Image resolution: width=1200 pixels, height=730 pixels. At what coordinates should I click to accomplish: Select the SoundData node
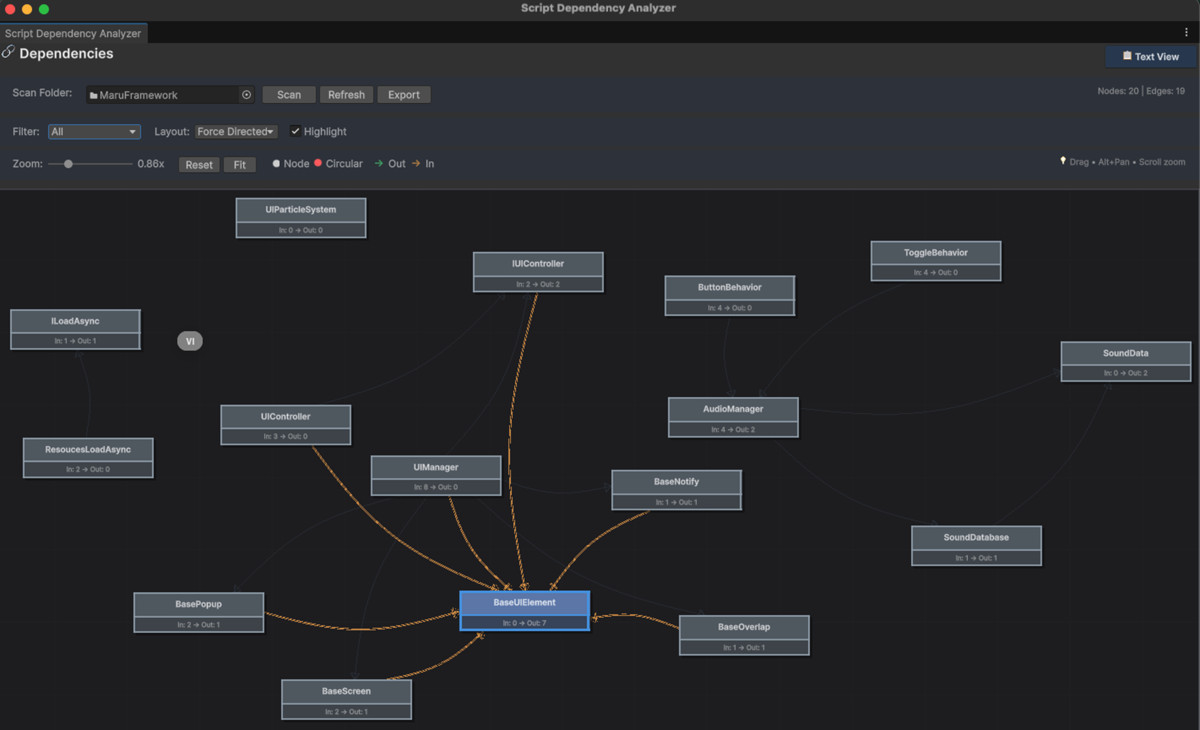1126,361
